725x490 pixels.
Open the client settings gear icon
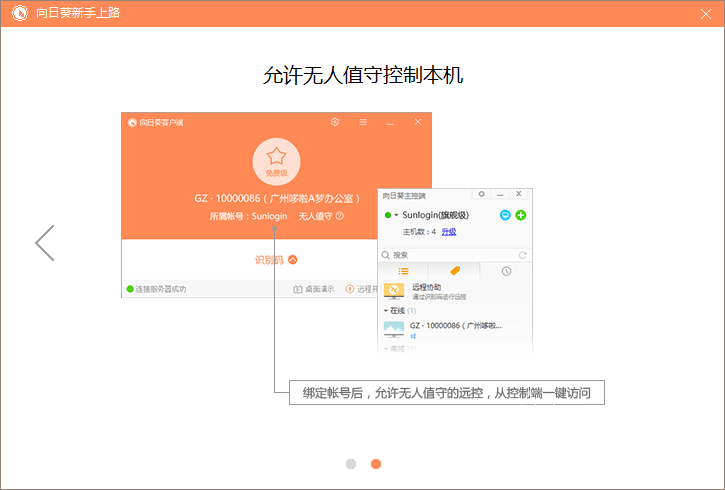click(x=335, y=122)
